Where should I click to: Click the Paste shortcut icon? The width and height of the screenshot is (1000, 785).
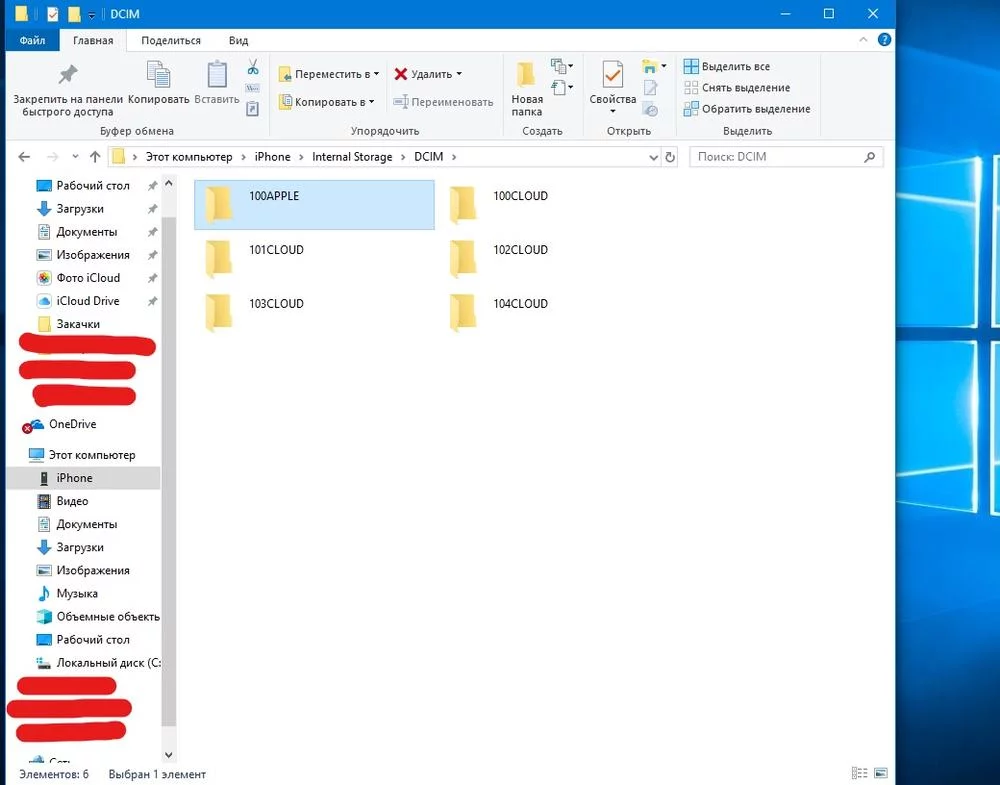[253, 109]
